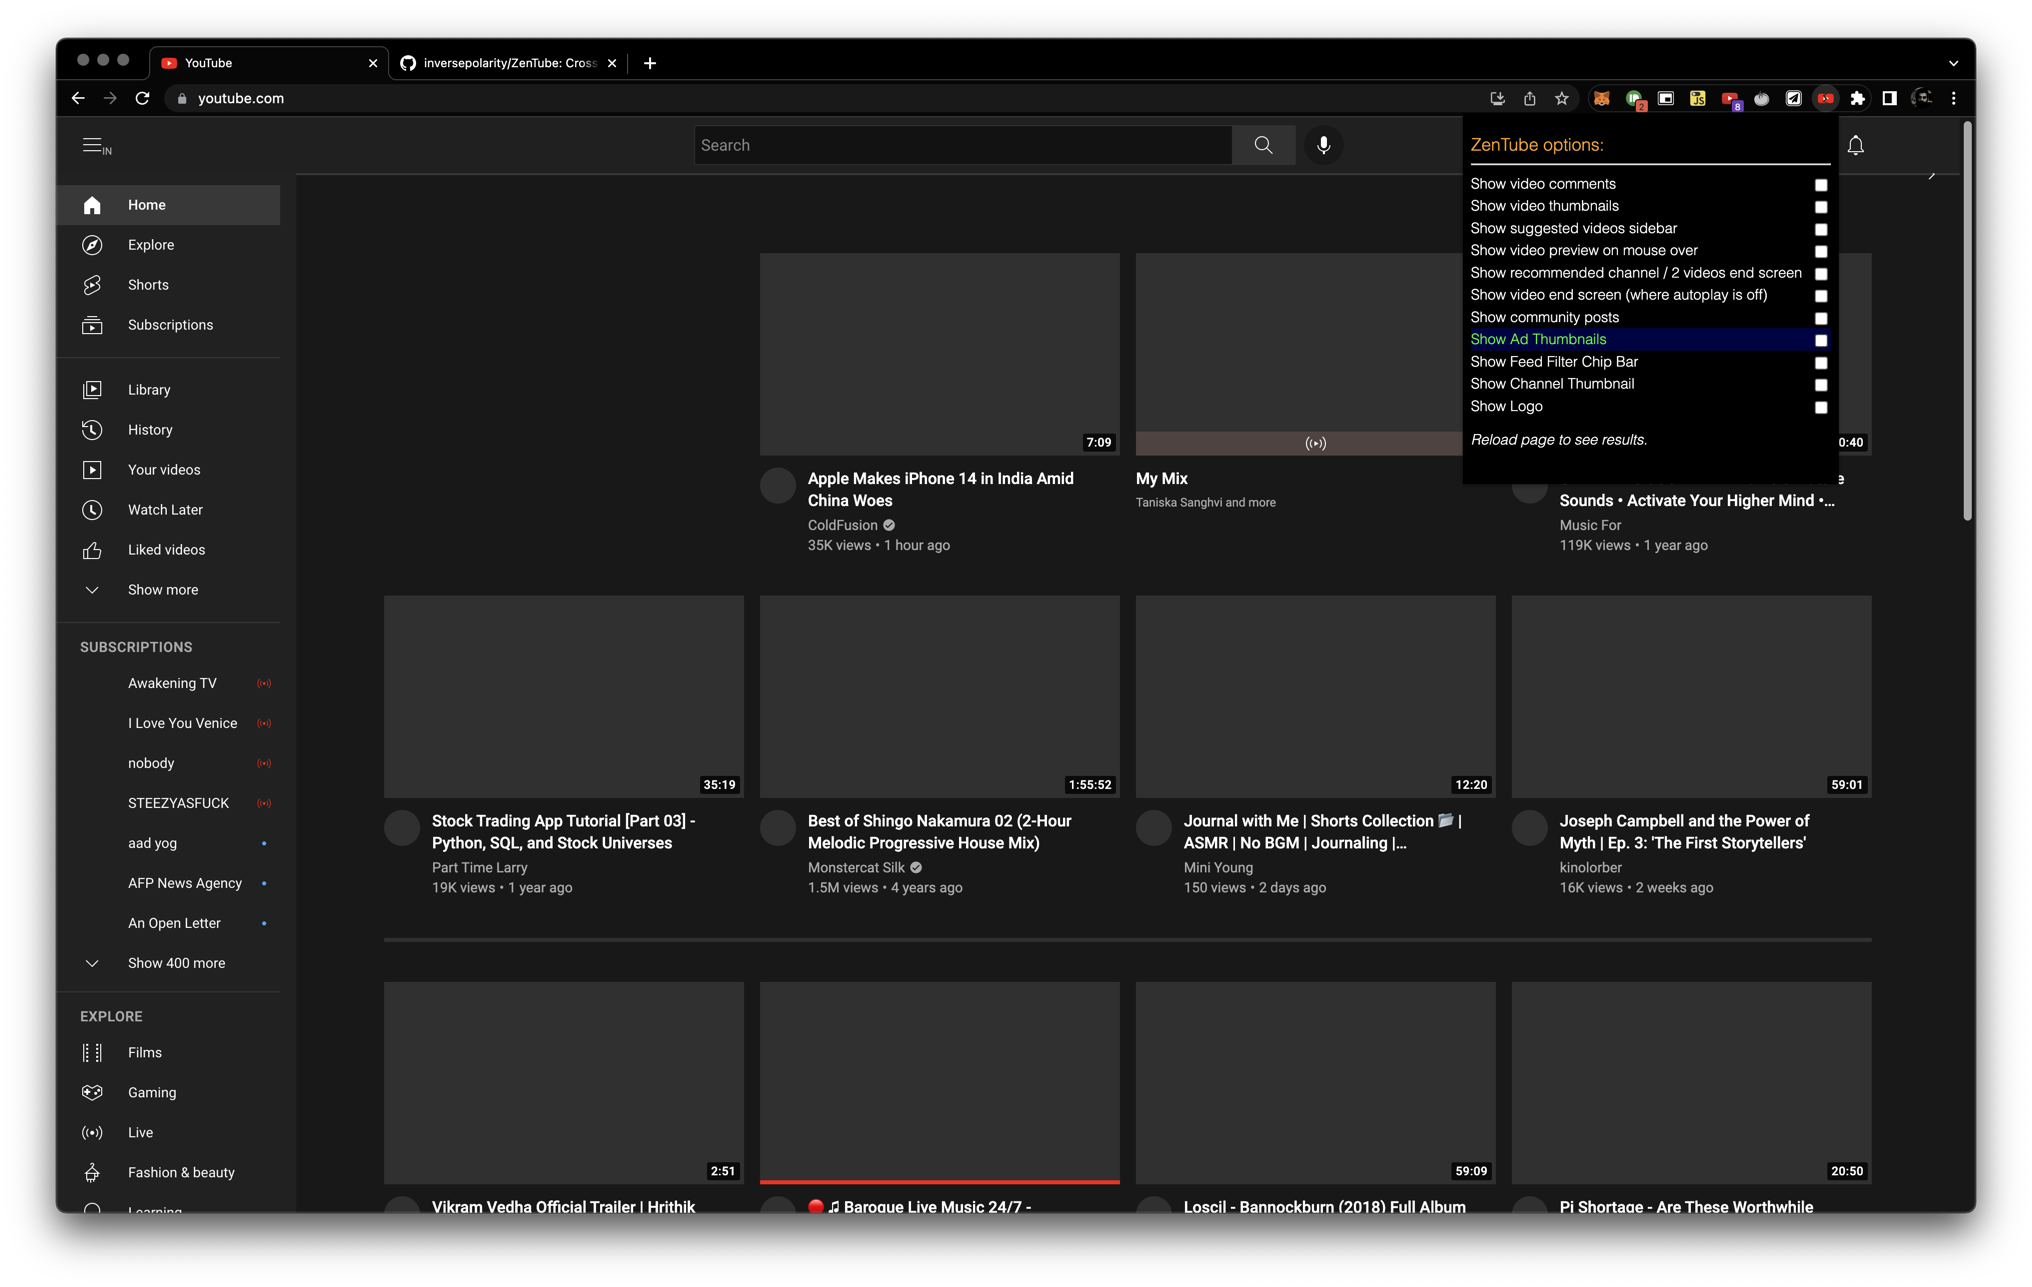Click the voice search microphone icon
Screen dimensions: 2032x1287
point(1323,145)
